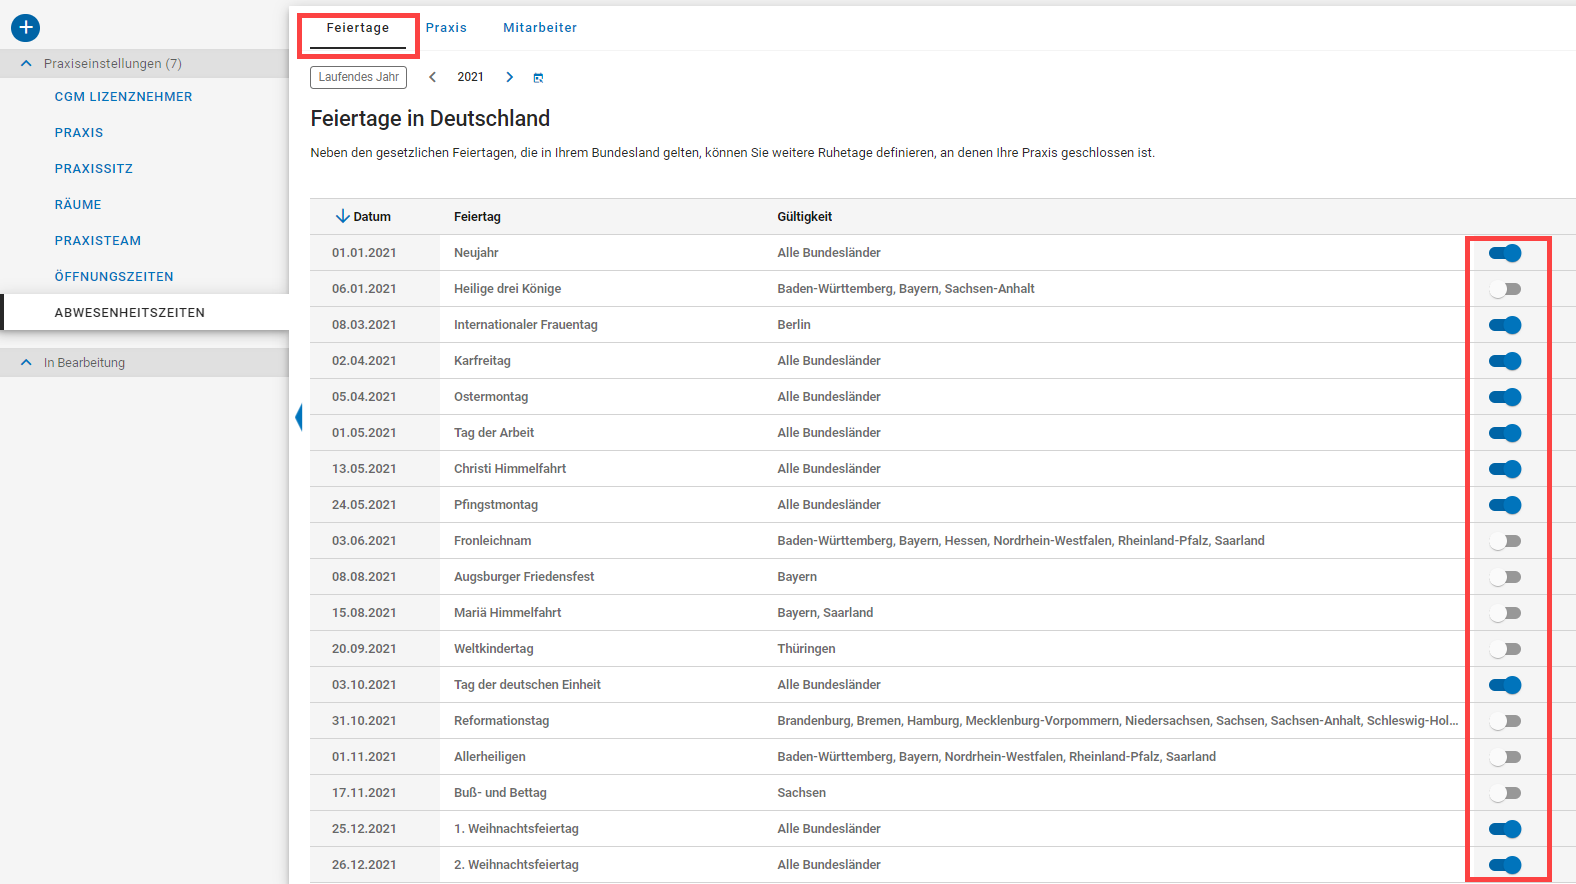
Task: Open ÖFFNUNGSZEITEN sidebar entry
Action: [x=114, y=277]
